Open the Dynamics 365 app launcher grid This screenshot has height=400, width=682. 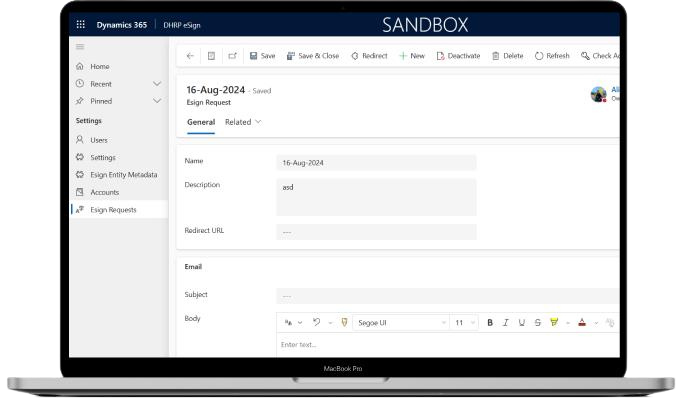pos(81,24)
